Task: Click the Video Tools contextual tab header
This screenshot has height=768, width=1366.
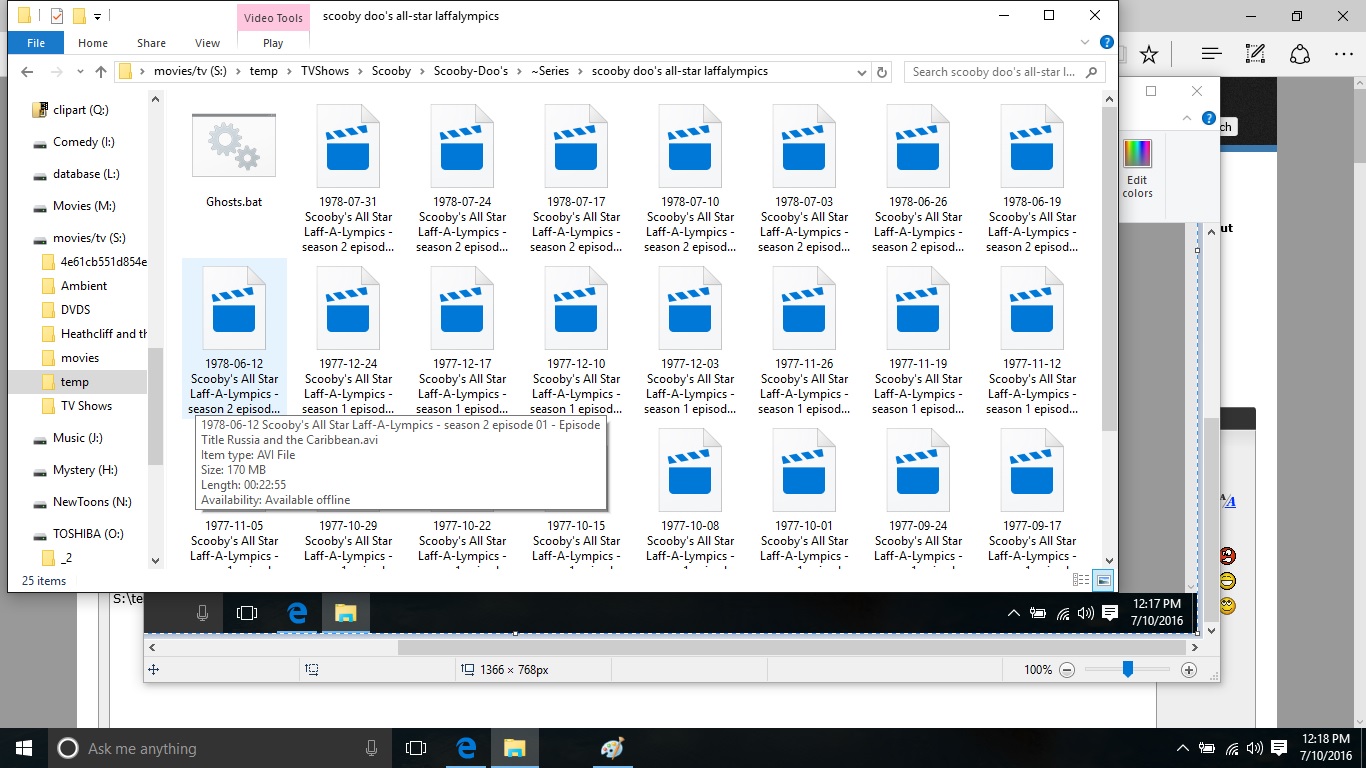Action: (273, 17)
